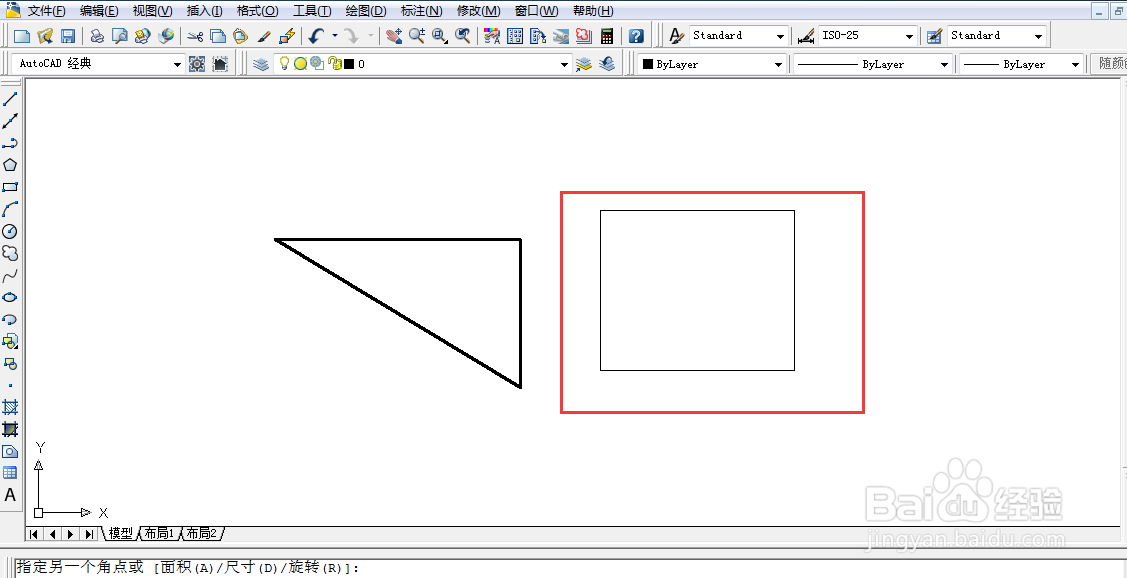The height and width of the screenshot is (578, 1127).
Task: Toggle layer 0 viewport freeze
Action: (316, 63)
